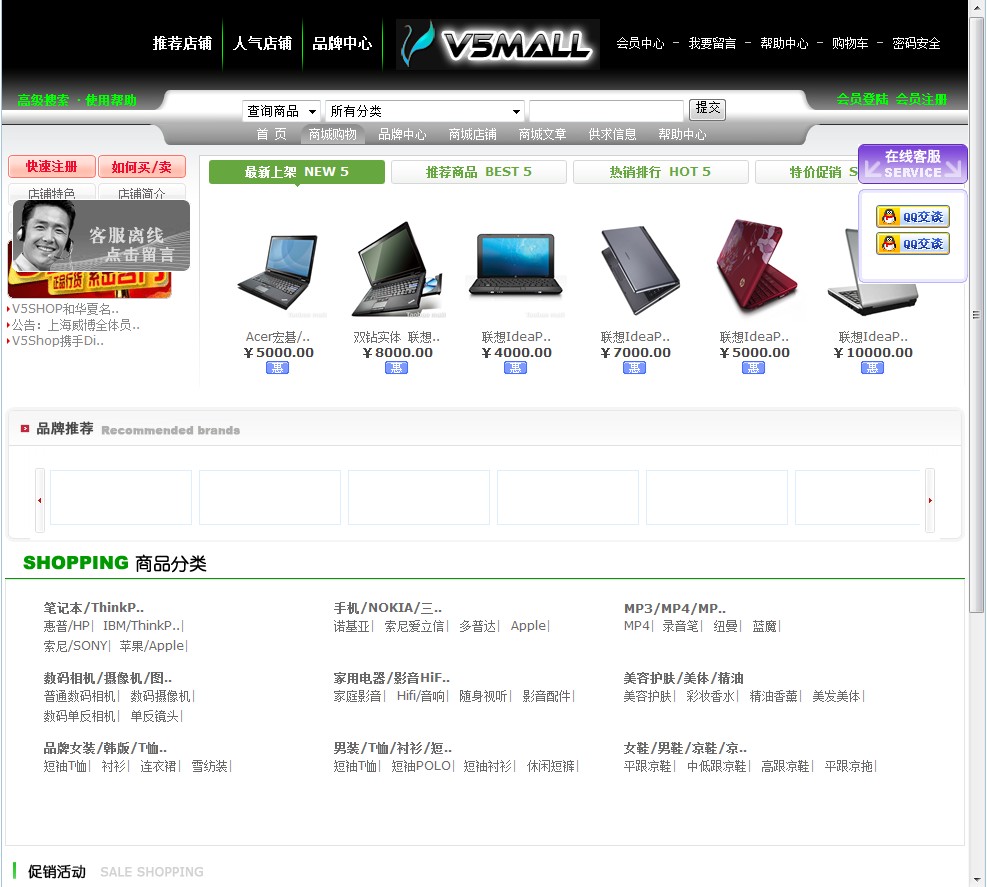Open category 笔记本/ThinkP..

[x=93, y=607]
